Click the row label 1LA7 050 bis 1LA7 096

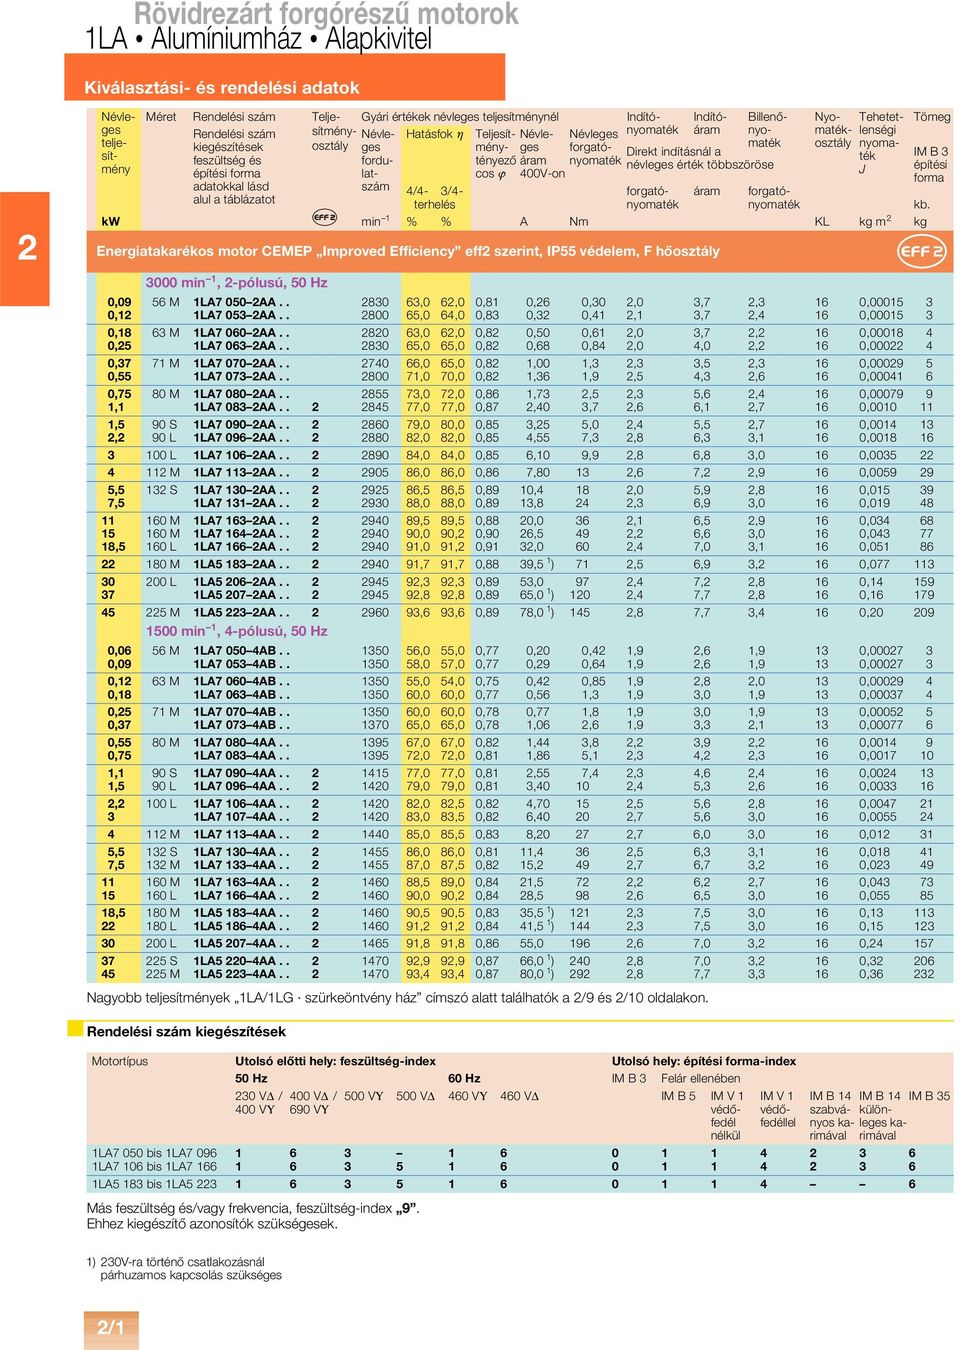click(x=154, y=1153)
